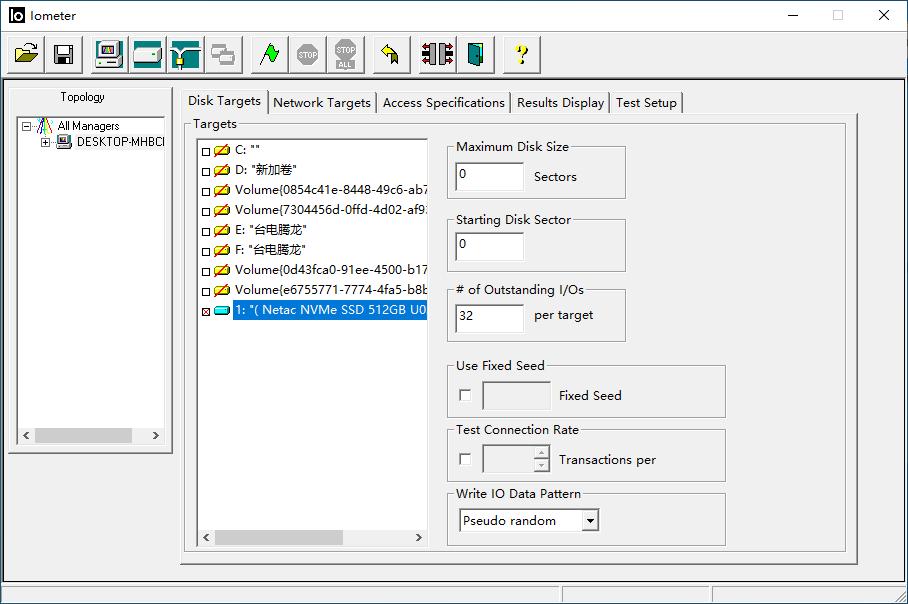Click the crossed-out drive icon for E:
Viewport: 908px width, 604px height.
click(222, 230)
